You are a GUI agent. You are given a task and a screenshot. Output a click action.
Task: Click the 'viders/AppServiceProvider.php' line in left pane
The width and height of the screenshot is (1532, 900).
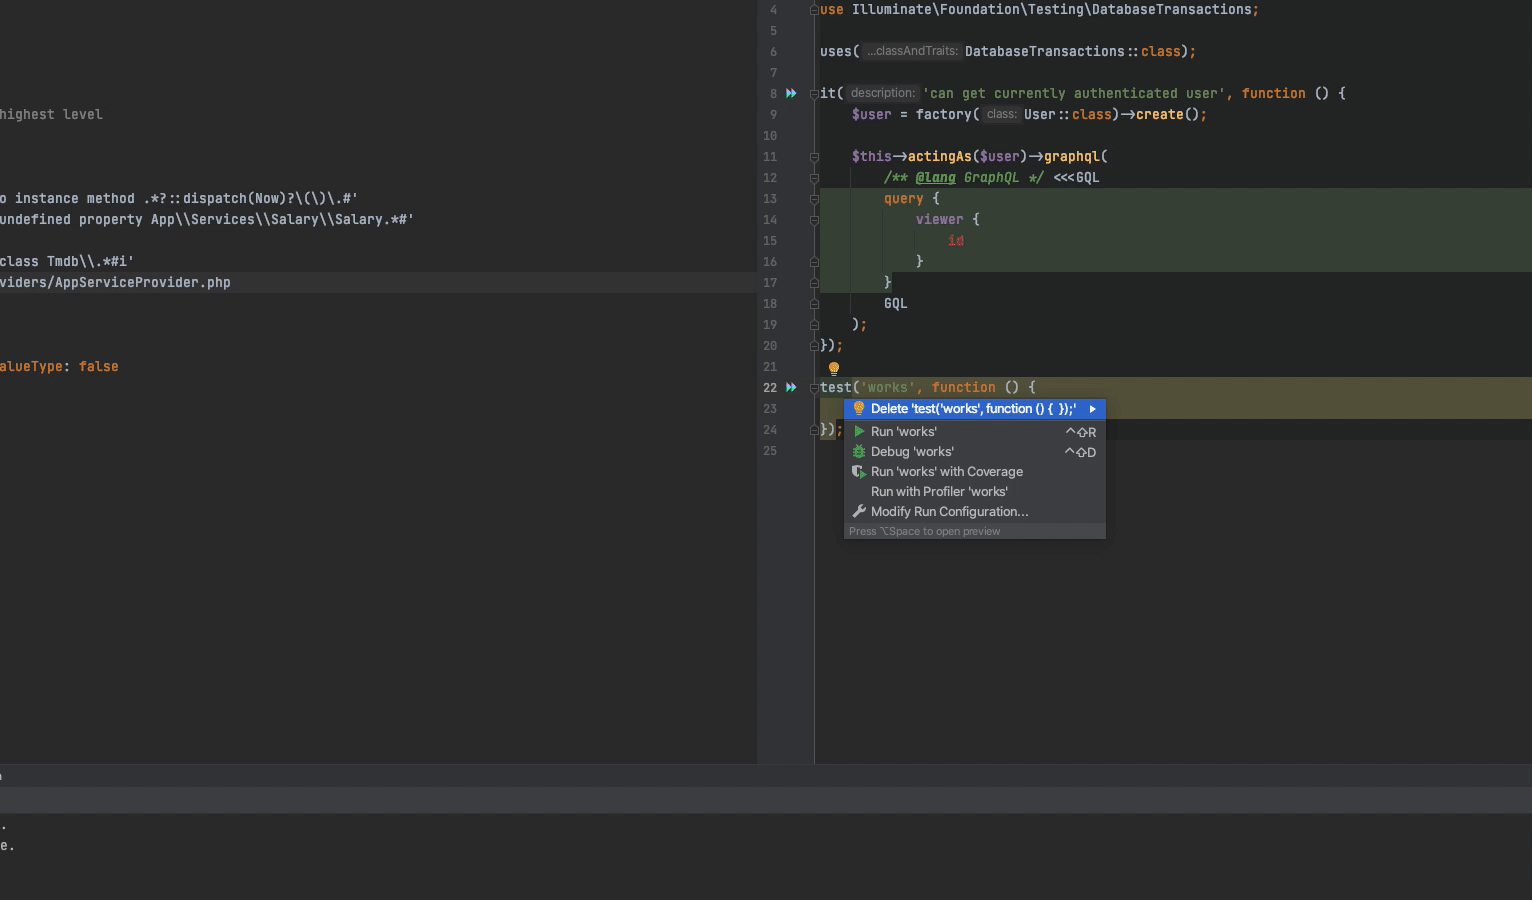115,282
